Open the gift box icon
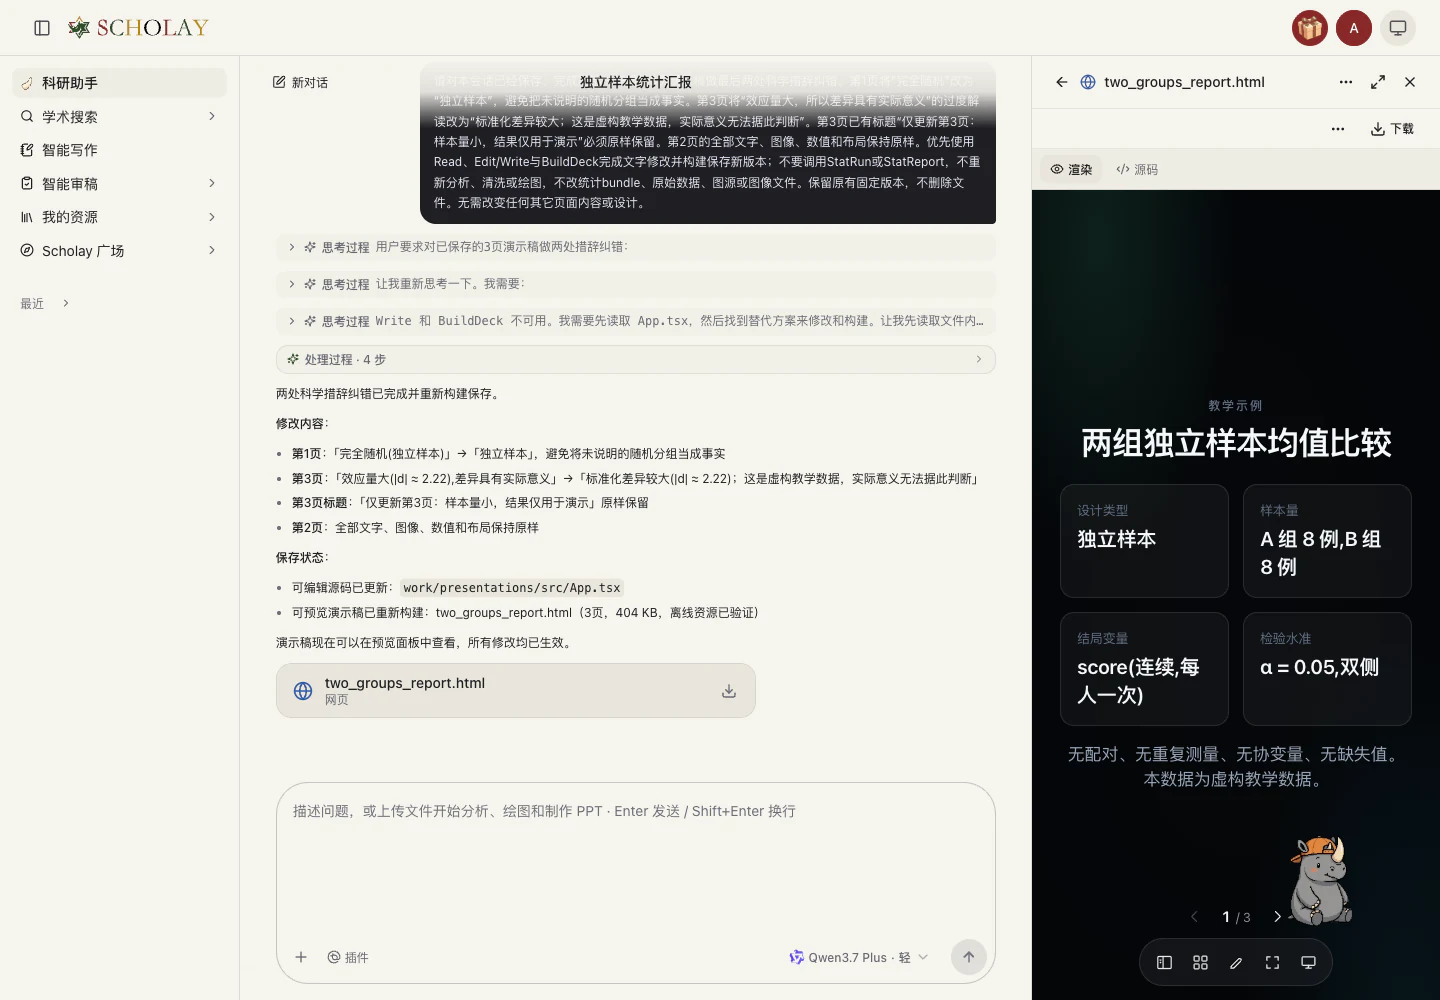This screenshot has width=1440, height=1000. pyautogui.click(x=1310, y=28)
